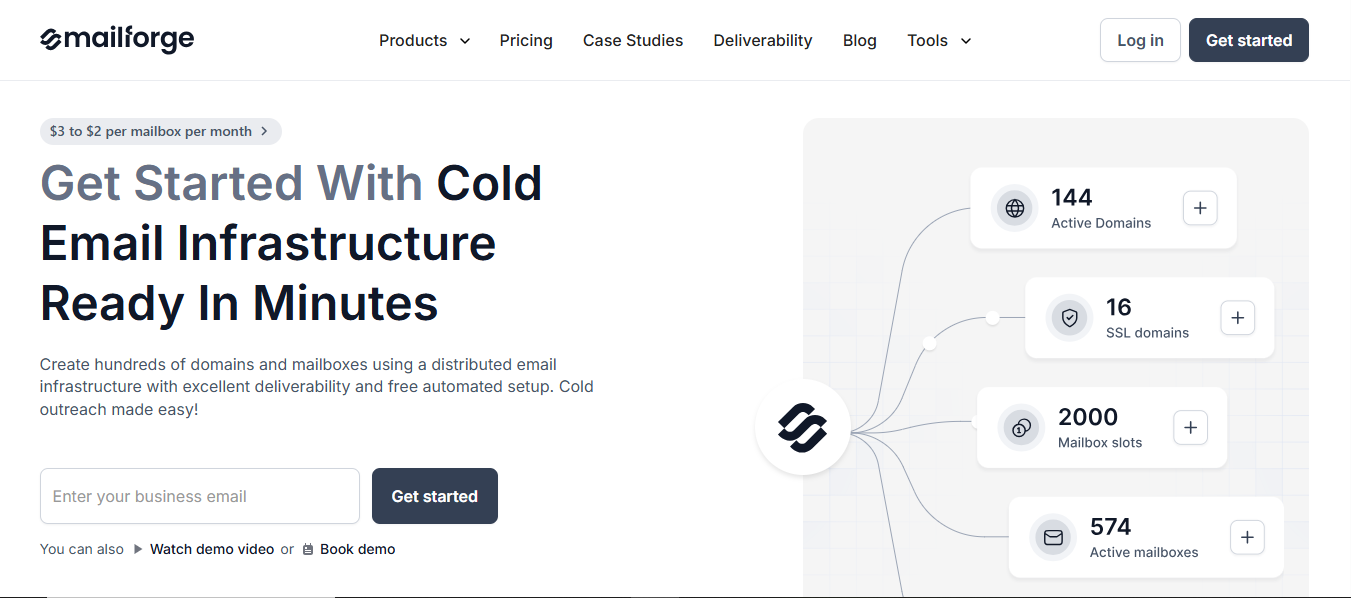The image size is (1351, 598).
Task: Click the calendar icon next to Book demo
Action: pyautogui.click(x=309, y=549)
